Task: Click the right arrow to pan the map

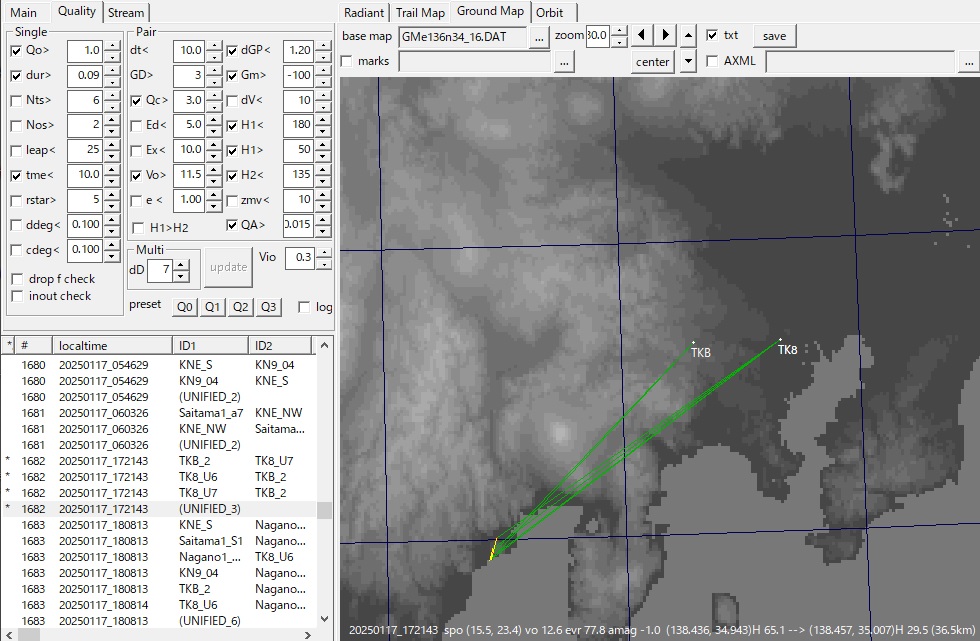Action: (x=663, y=37)
